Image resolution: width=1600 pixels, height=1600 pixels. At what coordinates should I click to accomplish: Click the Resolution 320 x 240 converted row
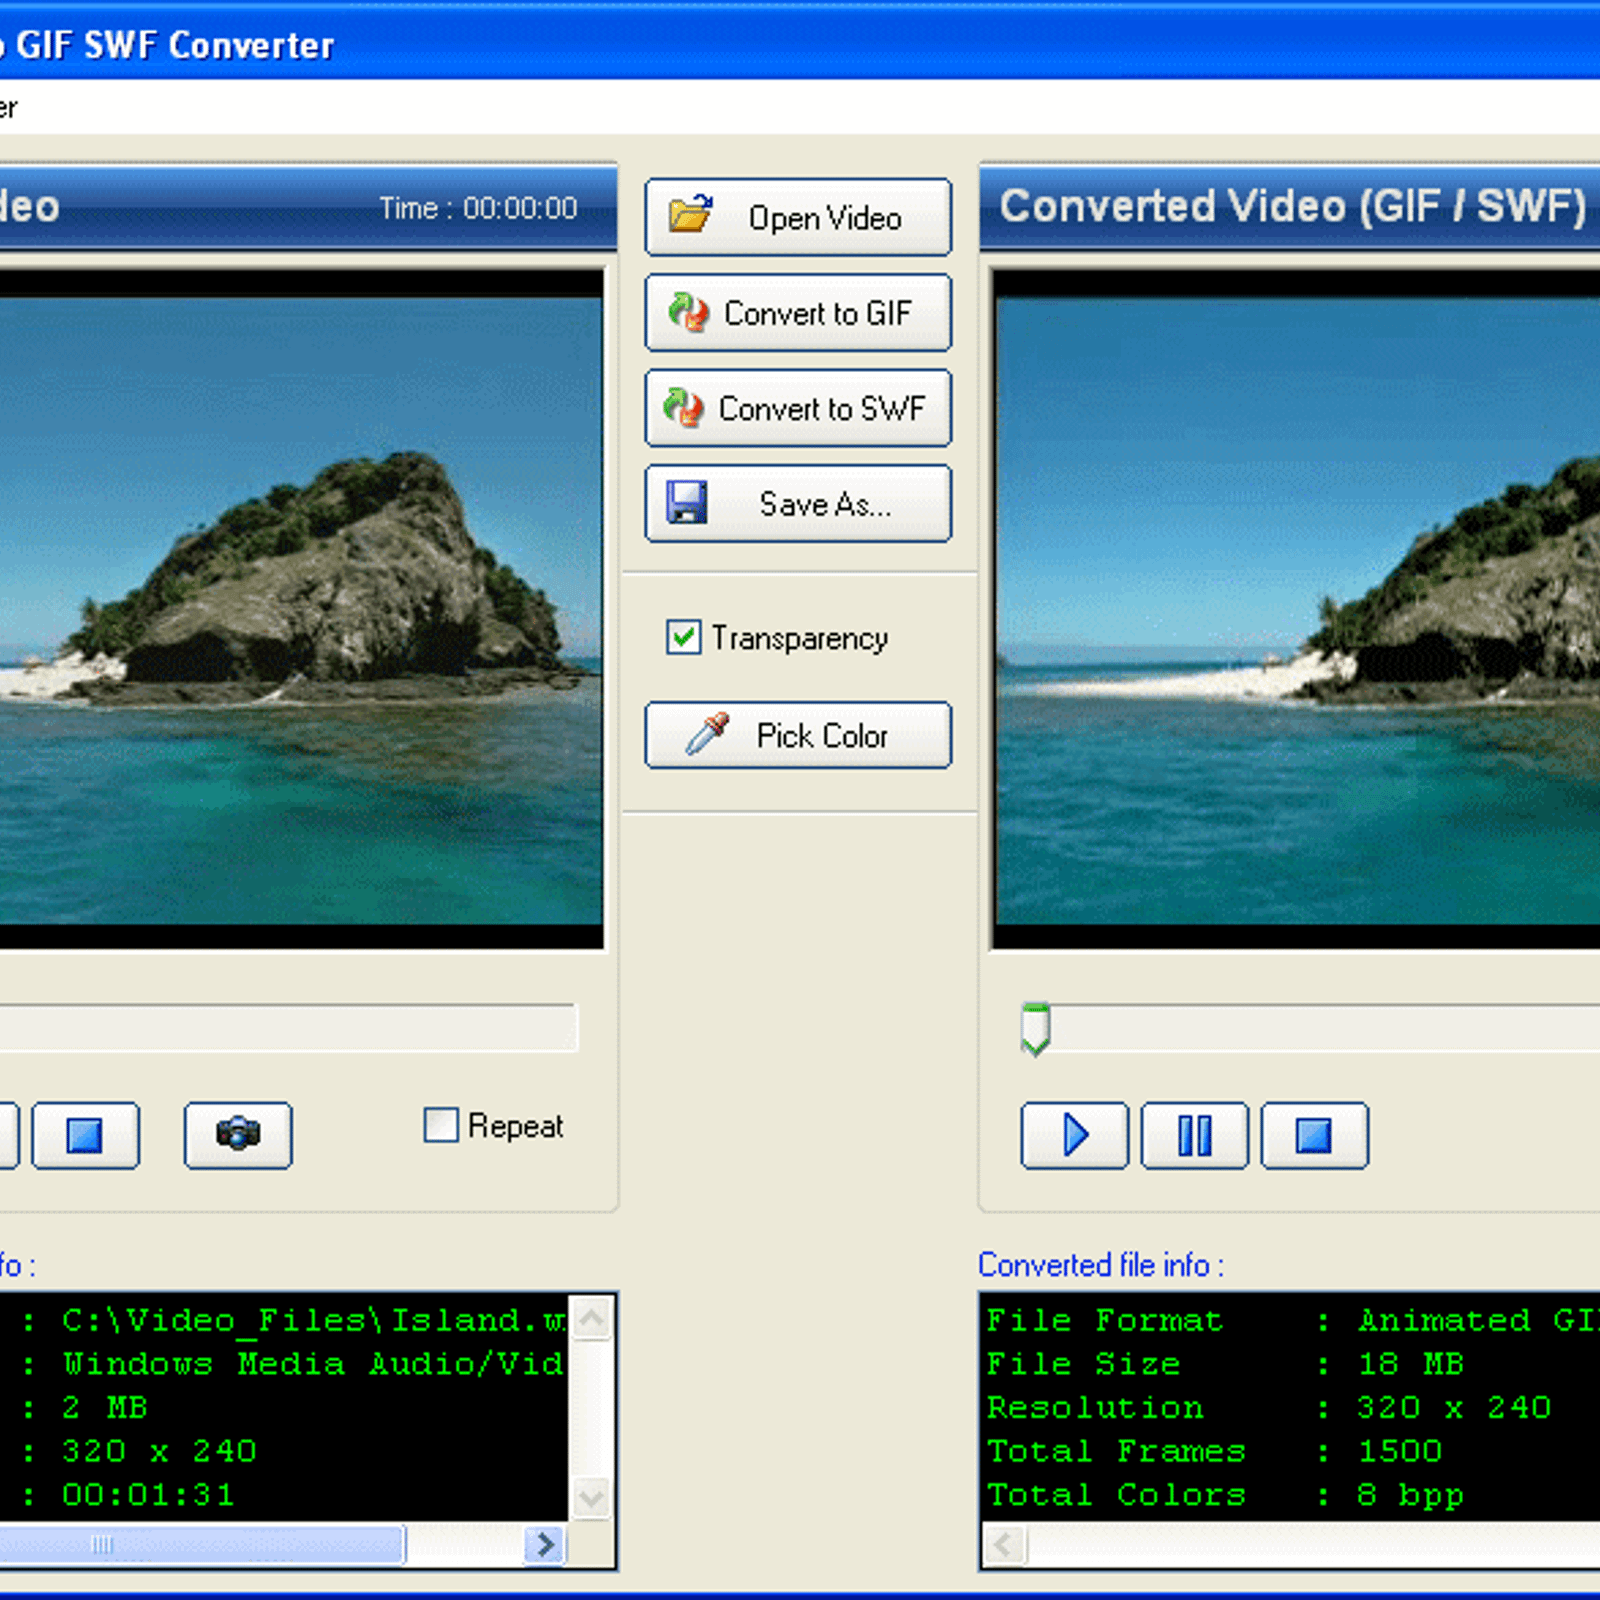click(1269, 1408)
